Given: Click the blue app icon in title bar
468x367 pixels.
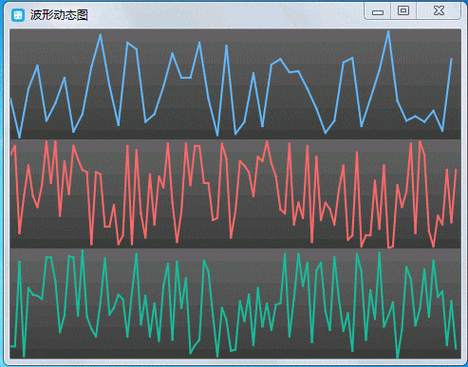Looking at the screenshot, I should pyautogui.click(x=18, y=15).
